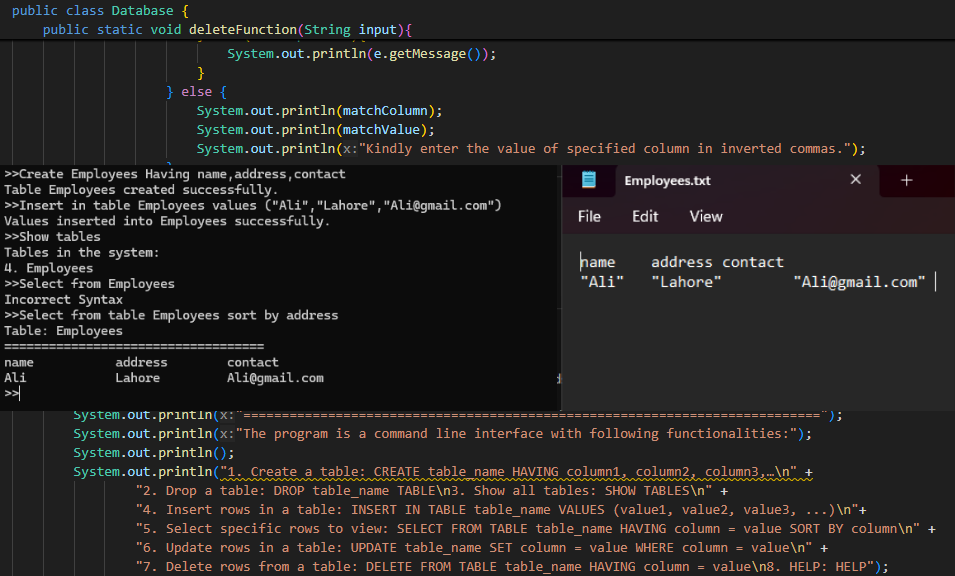The height and width of the screenshot is (576, 955).
Task: Click the "Incorrect Syntax" message in the terminal
Action: point(63,300)
